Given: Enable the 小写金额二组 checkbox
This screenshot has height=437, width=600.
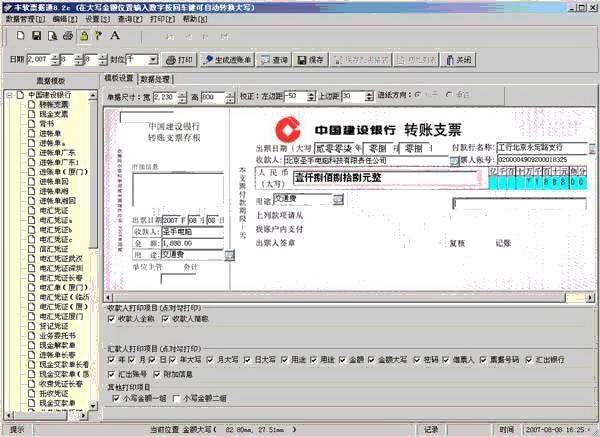Looking at the screenshot, I should click(x=176, y=399).
